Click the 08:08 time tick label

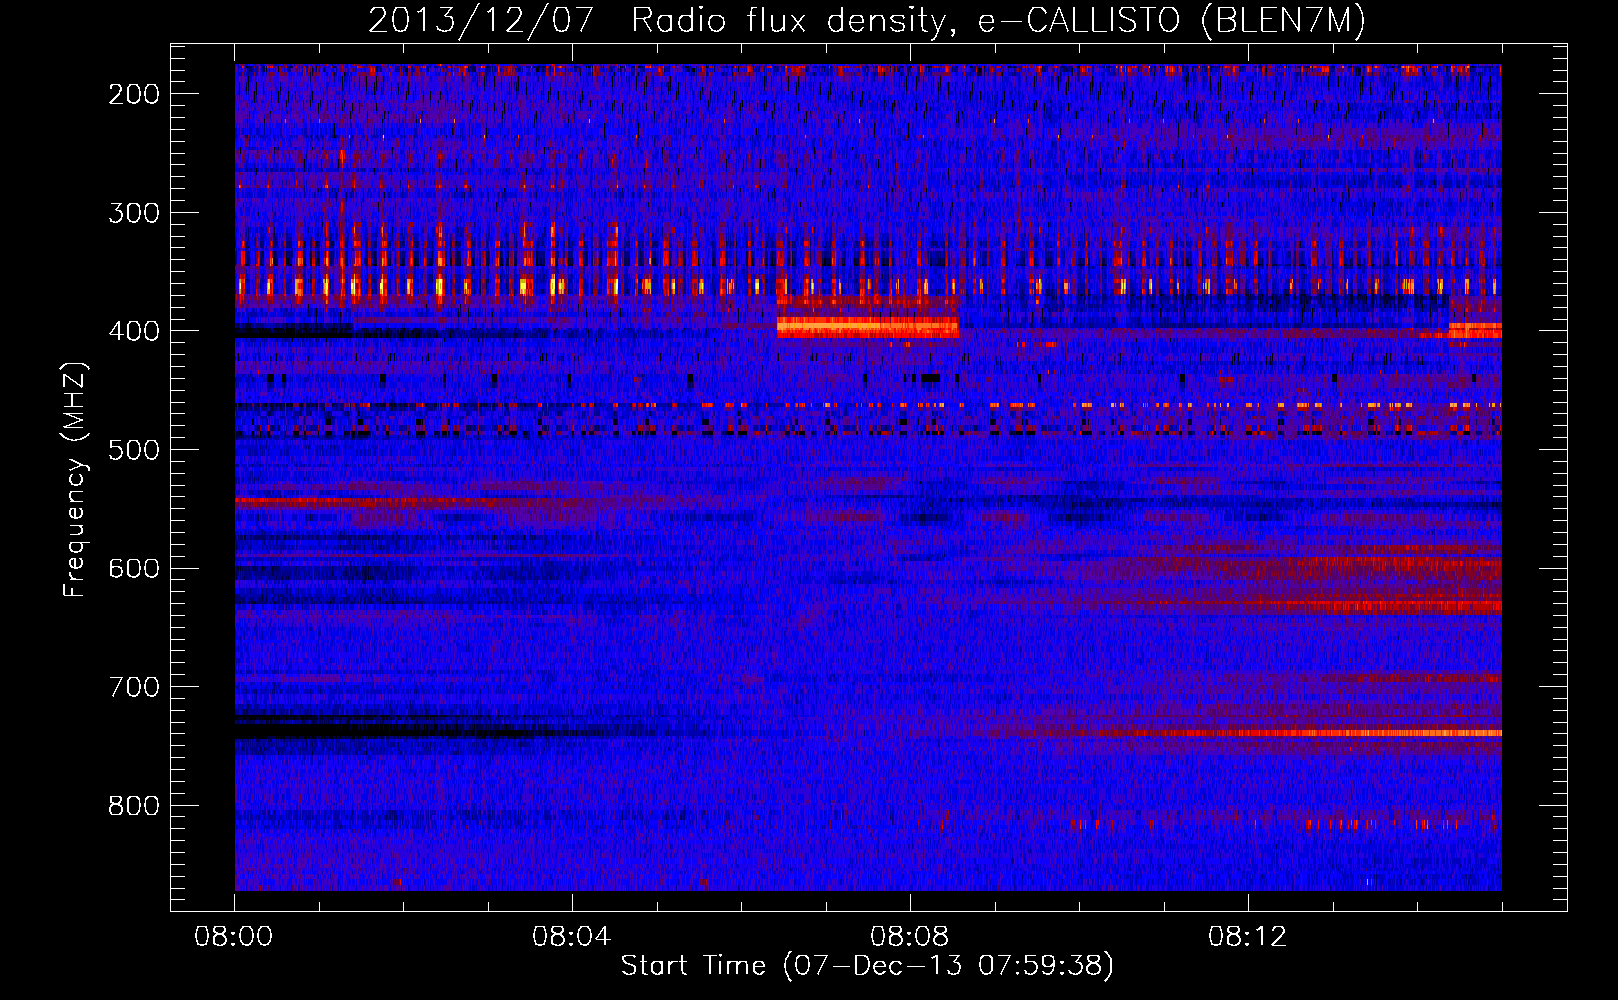(910, 937)
